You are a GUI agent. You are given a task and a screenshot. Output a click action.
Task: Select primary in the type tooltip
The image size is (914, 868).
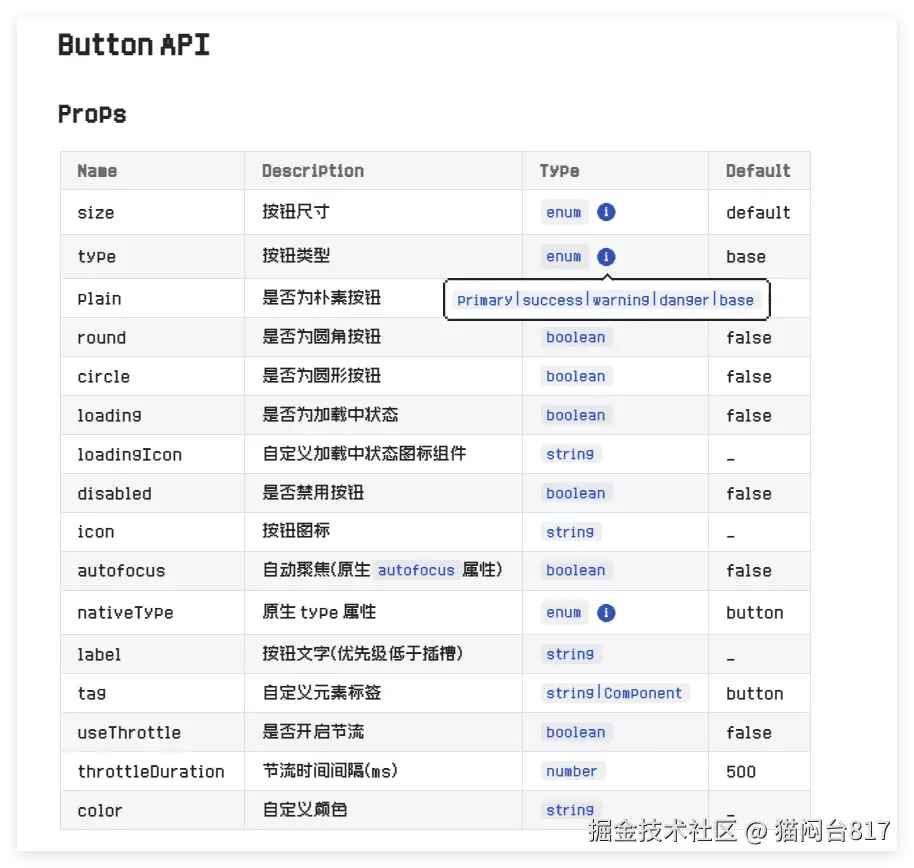pyautogui.click(x=486, y=299)
